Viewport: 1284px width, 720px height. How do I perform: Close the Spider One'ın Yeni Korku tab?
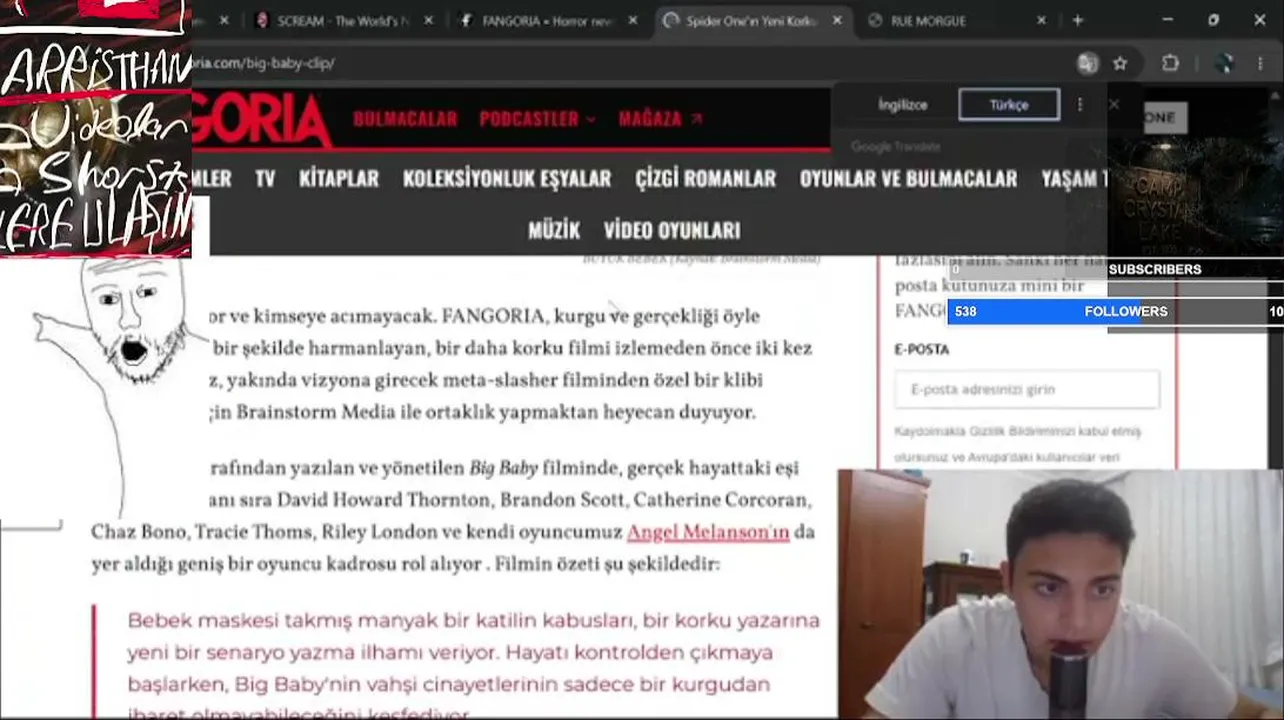pos(837,20)
